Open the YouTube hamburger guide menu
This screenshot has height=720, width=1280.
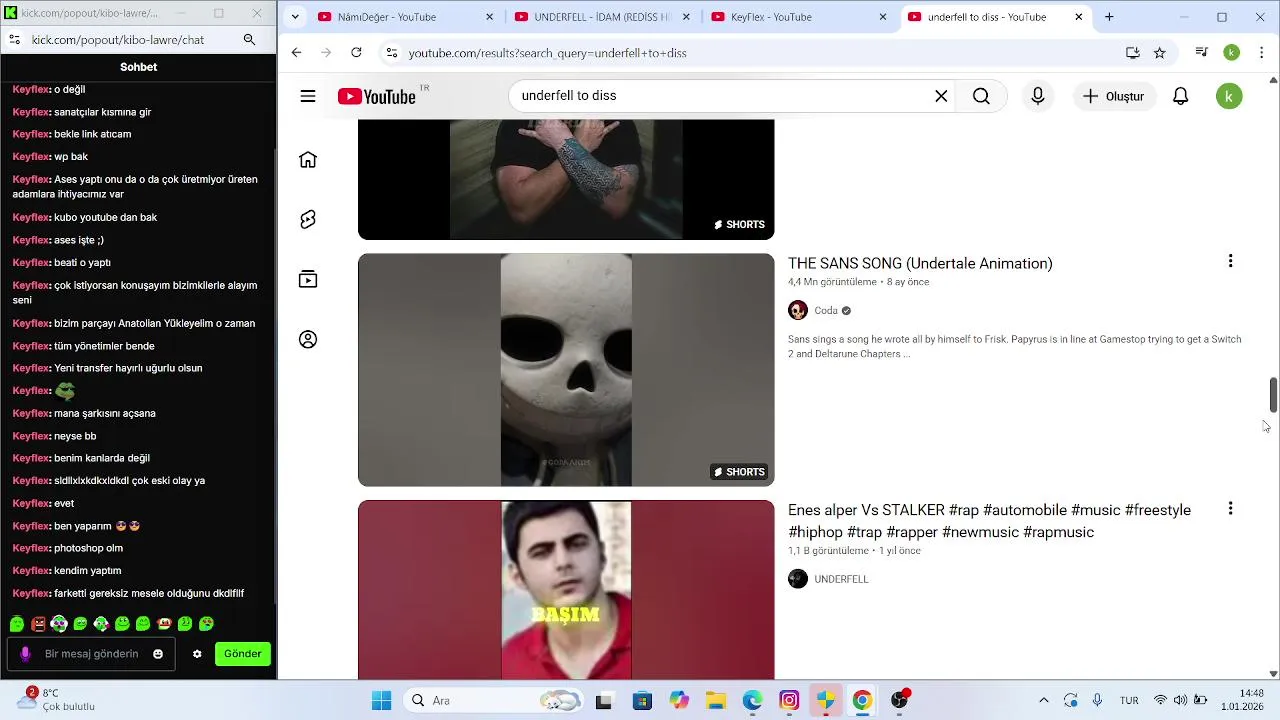click(x=308, y=96)
